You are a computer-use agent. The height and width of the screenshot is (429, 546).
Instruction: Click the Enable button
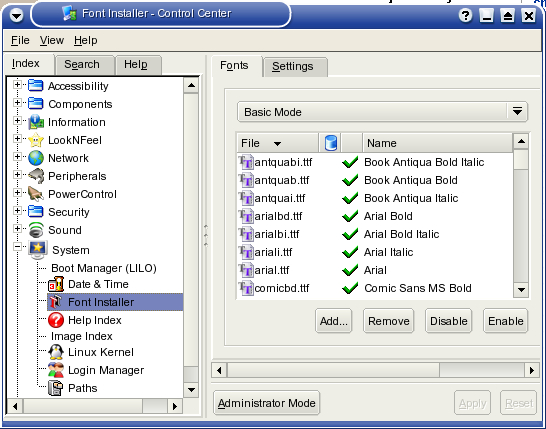pos(506,321)
